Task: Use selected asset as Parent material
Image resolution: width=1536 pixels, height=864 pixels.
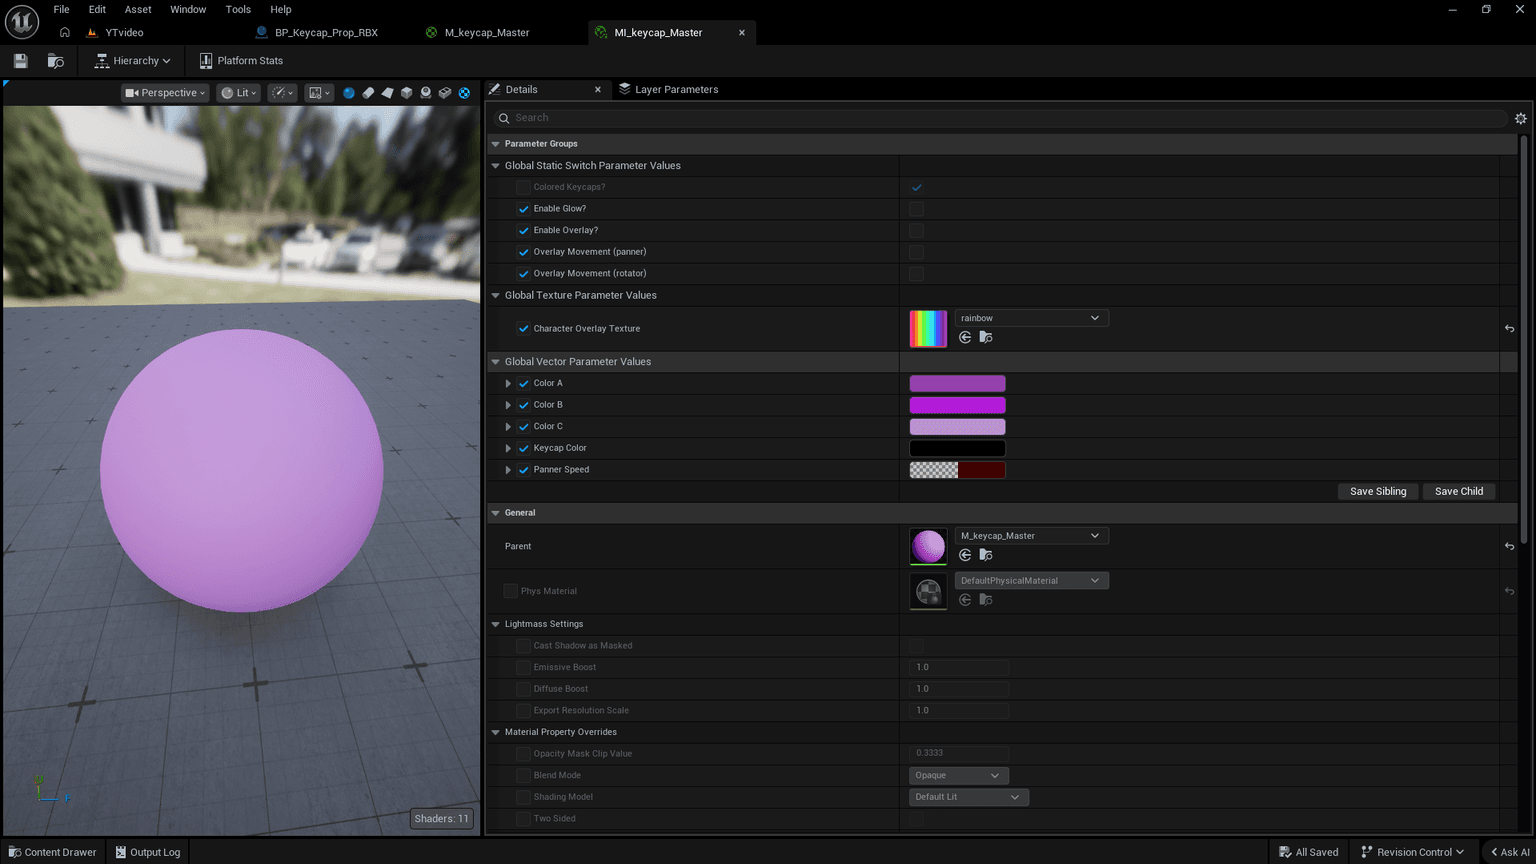Action: [x=965, y=555]
